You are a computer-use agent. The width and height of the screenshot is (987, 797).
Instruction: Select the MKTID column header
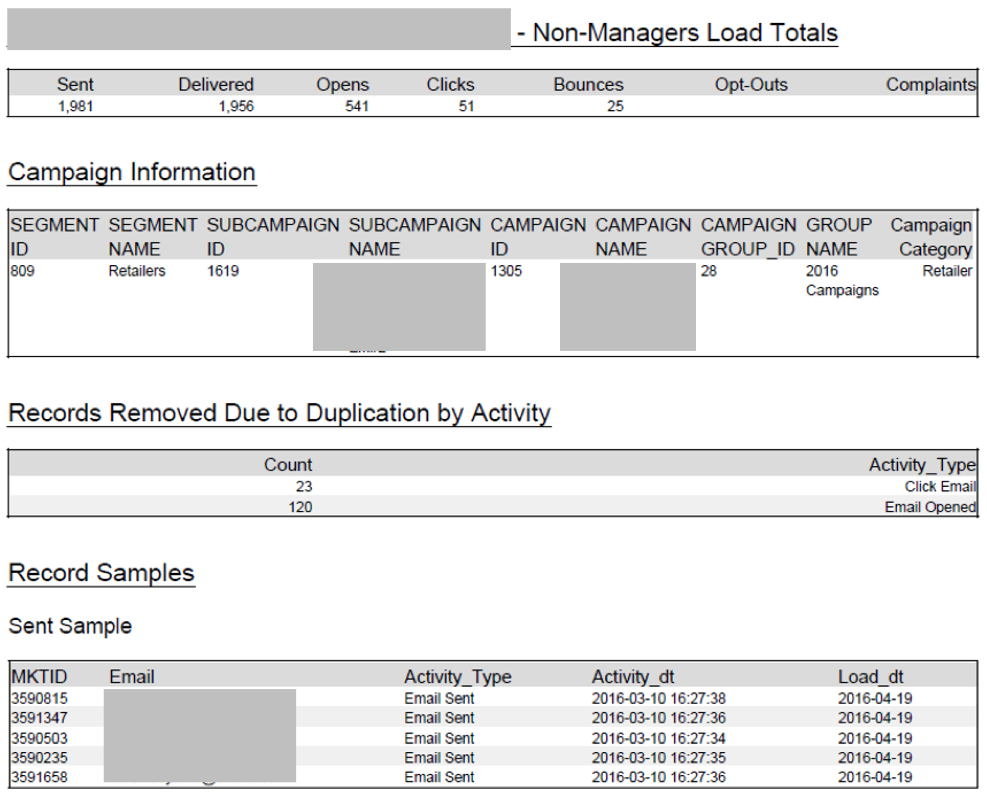pos(39,677)
